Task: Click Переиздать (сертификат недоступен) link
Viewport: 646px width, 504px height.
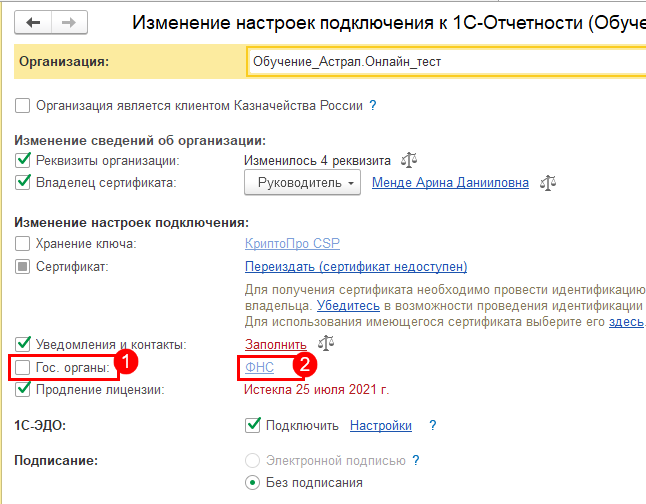Action: 355,267
